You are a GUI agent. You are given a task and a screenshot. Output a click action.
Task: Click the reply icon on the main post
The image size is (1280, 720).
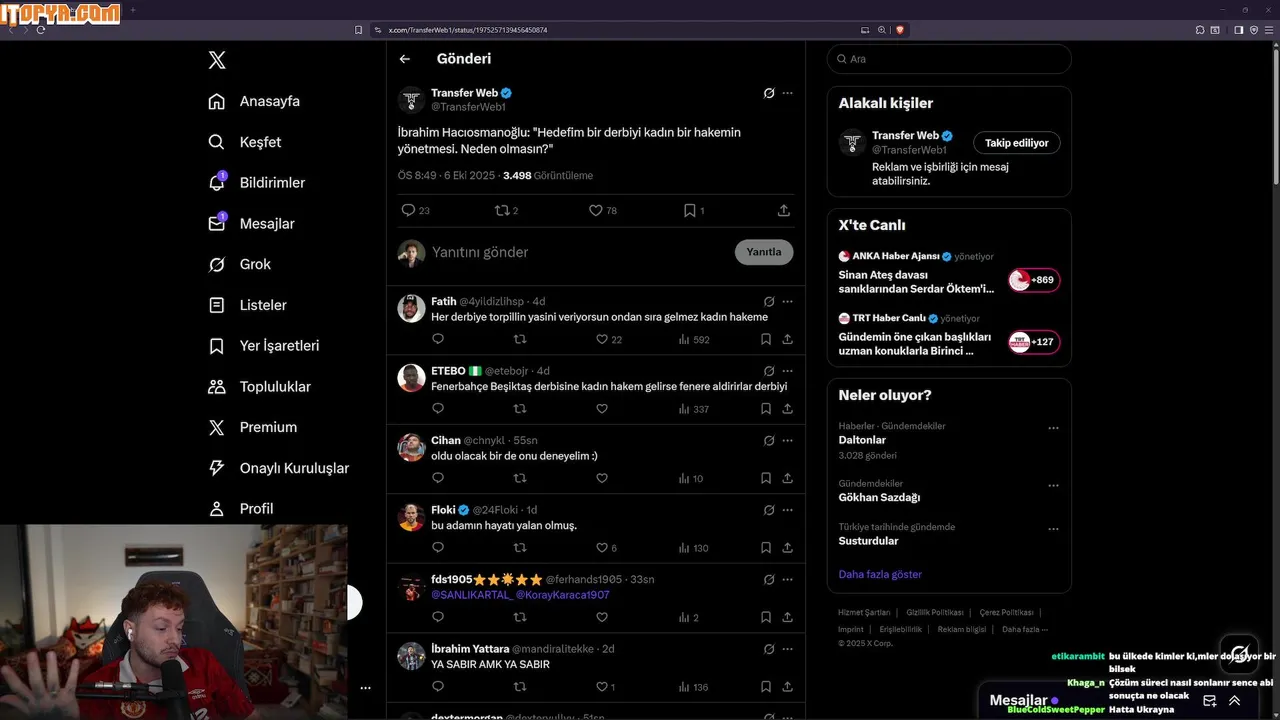click(x=408, y=210)
